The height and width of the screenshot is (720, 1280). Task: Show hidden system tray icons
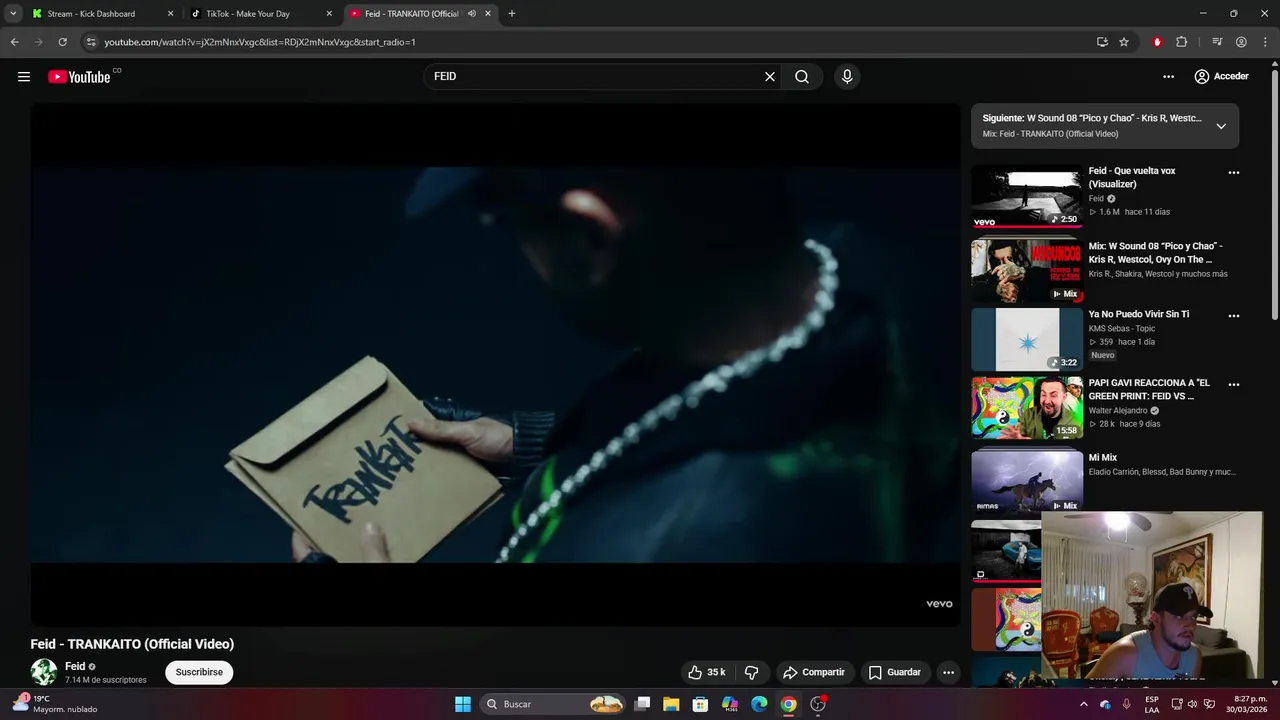[x=1083, y=704]
